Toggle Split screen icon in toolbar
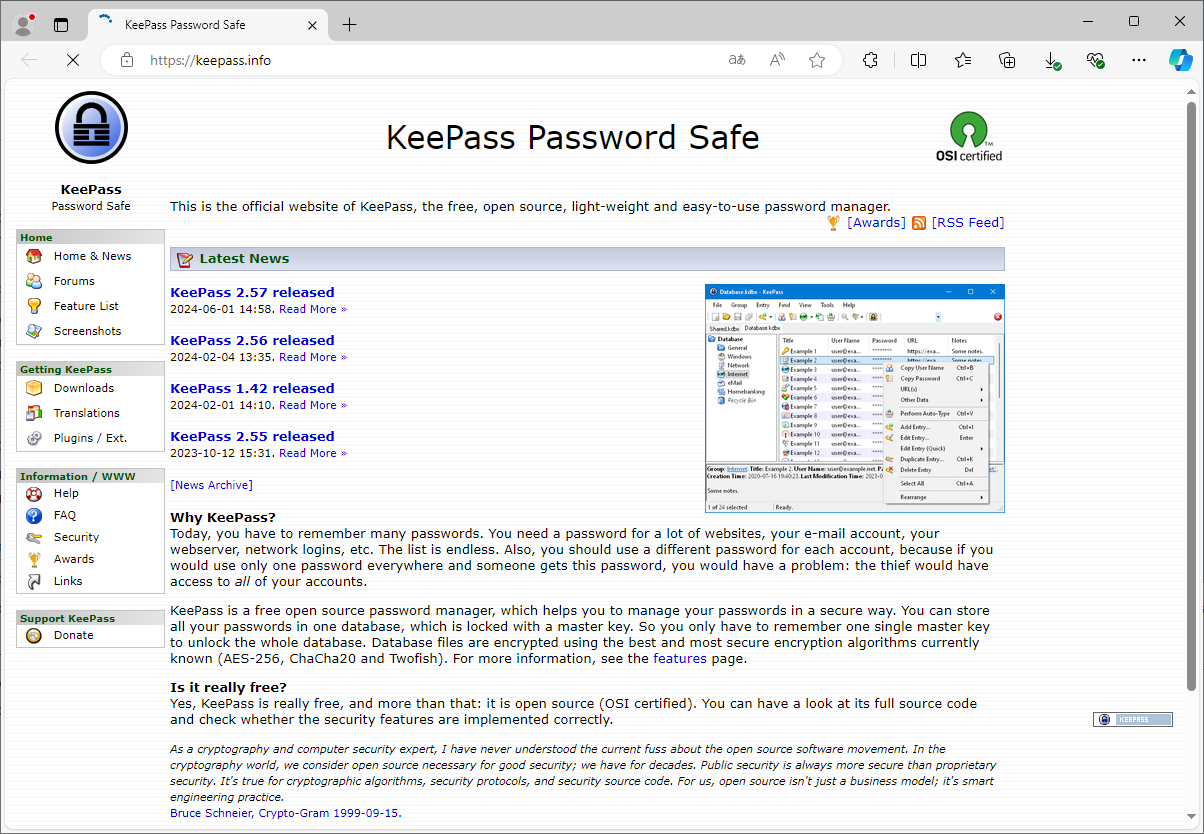This screenshot has width=1204, height=834. pyautogui.click(x=918, y=60)
